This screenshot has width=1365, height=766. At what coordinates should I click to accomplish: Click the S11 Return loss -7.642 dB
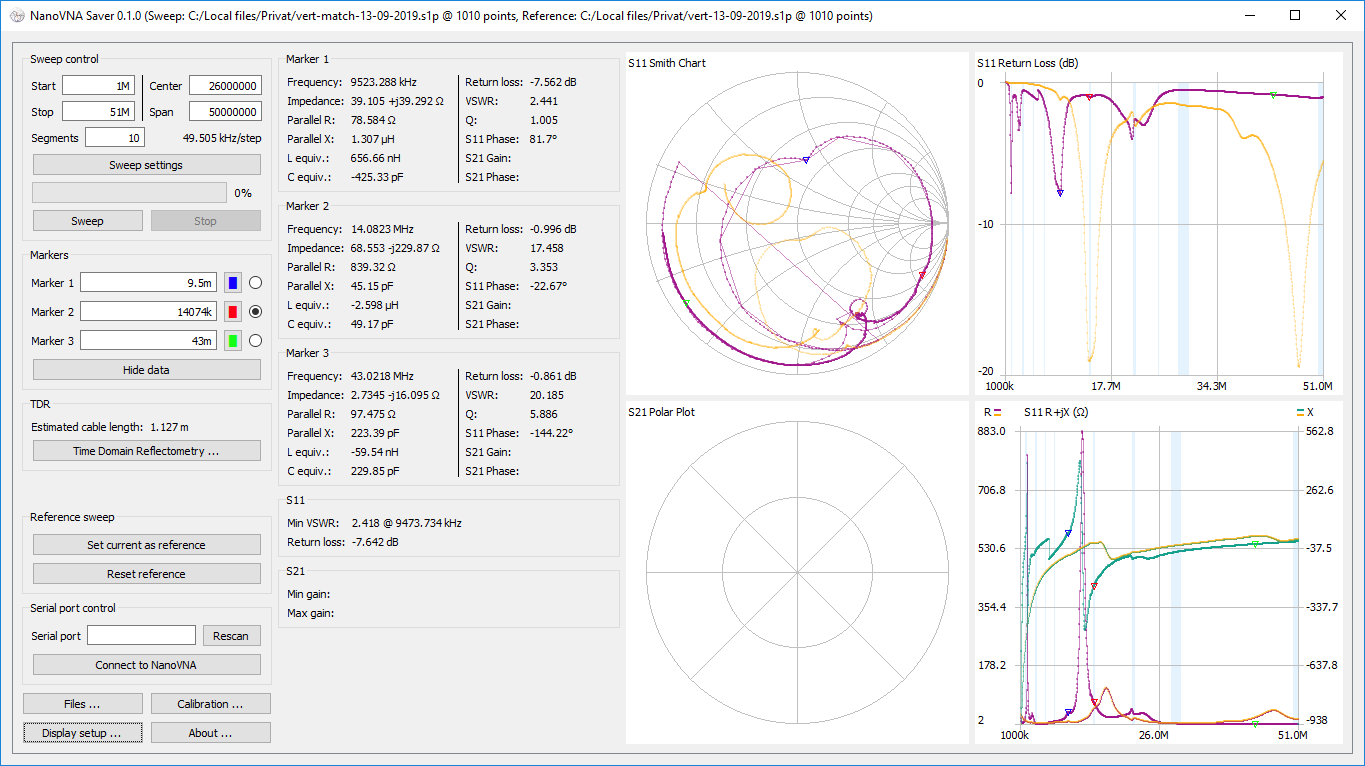[x=374, y=542]
